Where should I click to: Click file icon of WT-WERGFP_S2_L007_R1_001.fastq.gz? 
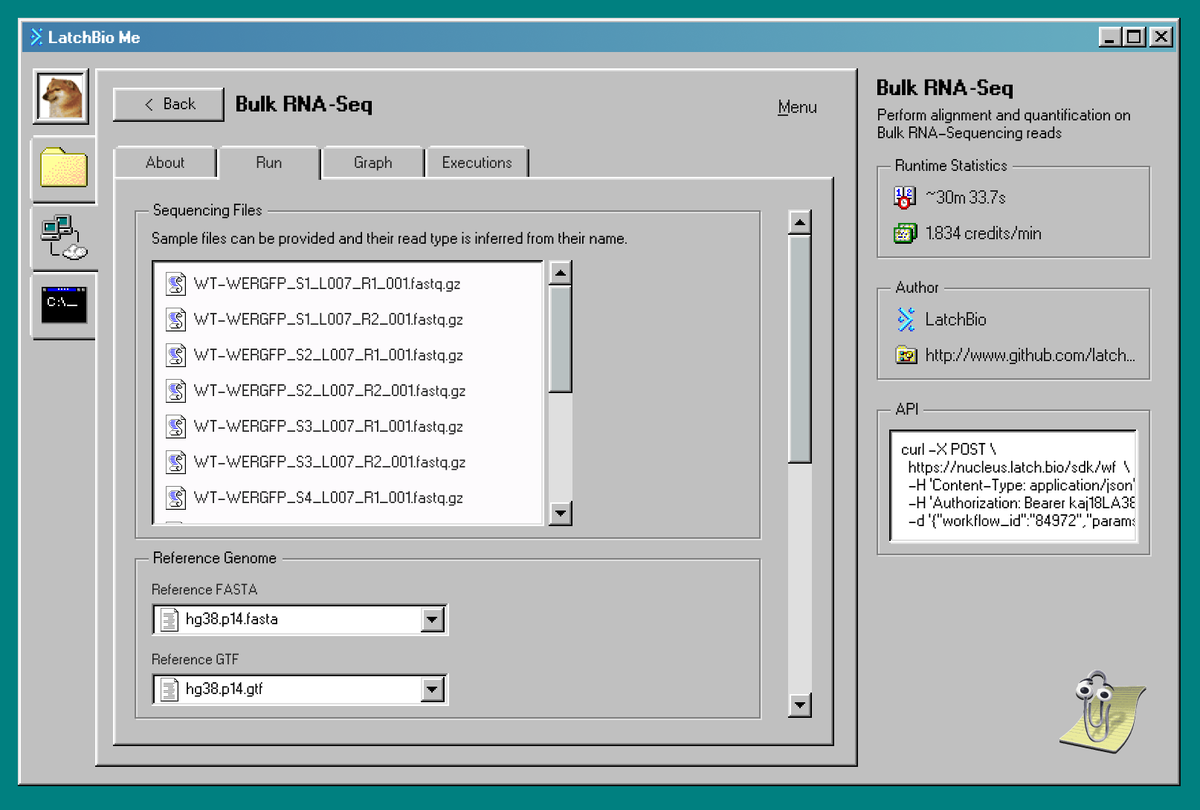pos(176,355)
